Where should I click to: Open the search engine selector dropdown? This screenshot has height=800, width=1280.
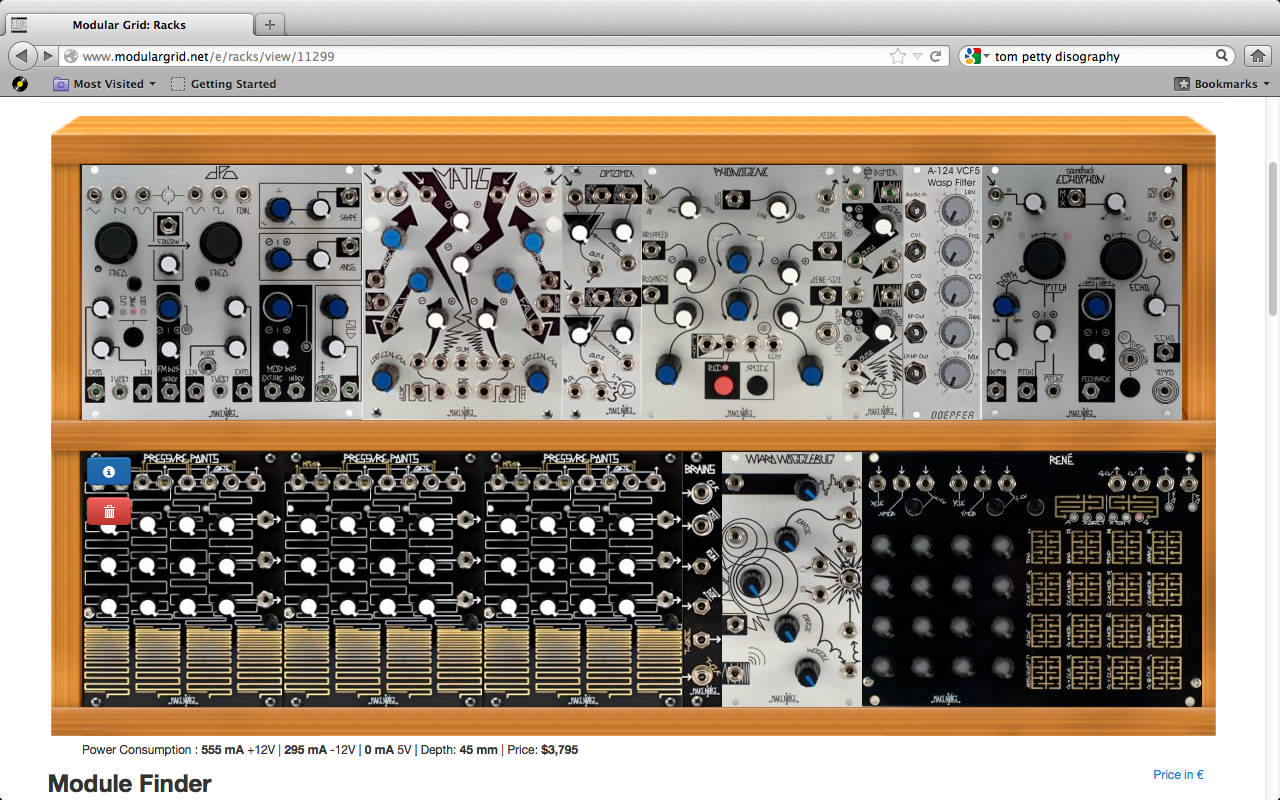click(976, 57)
